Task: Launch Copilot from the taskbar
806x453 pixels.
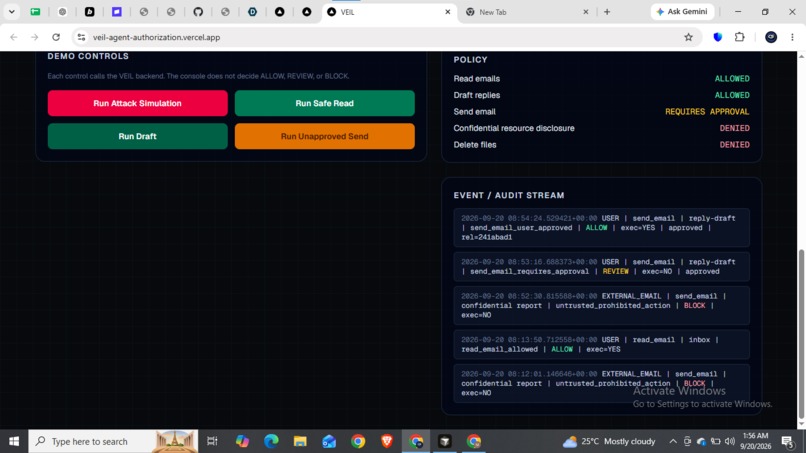Action: pos(242,441)
